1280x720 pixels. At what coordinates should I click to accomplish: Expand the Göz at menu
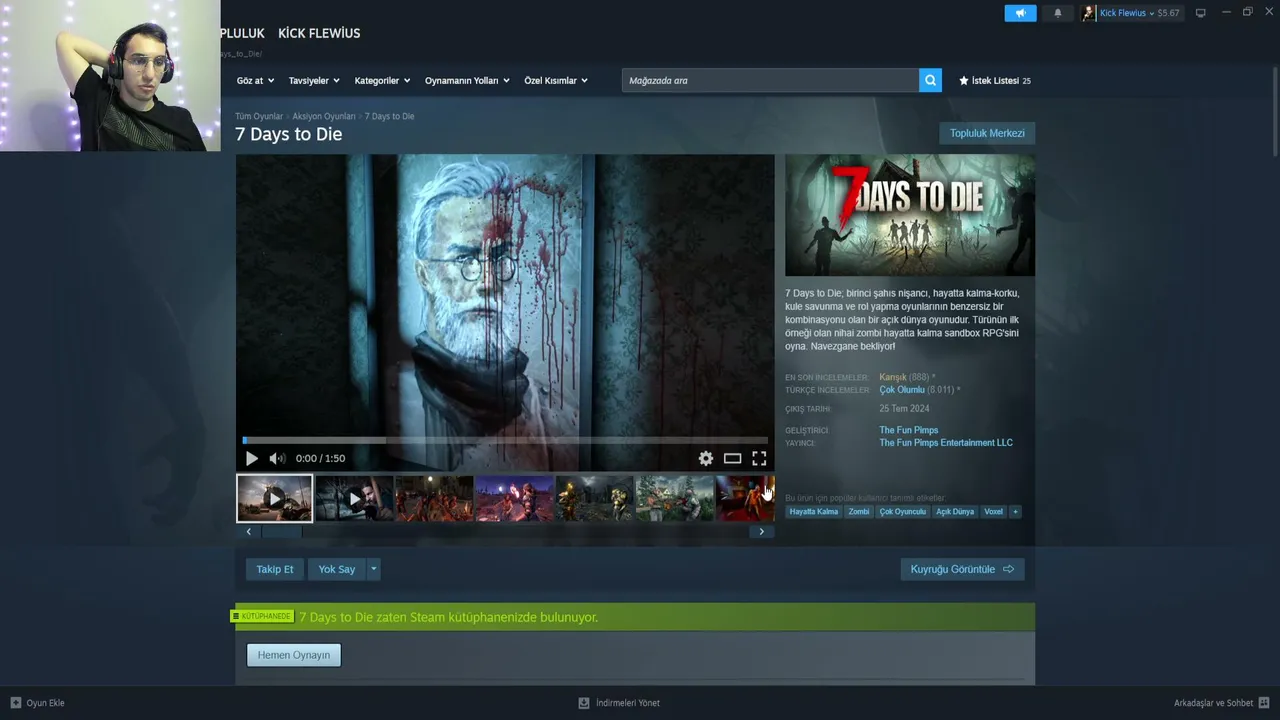coord(254,80)
